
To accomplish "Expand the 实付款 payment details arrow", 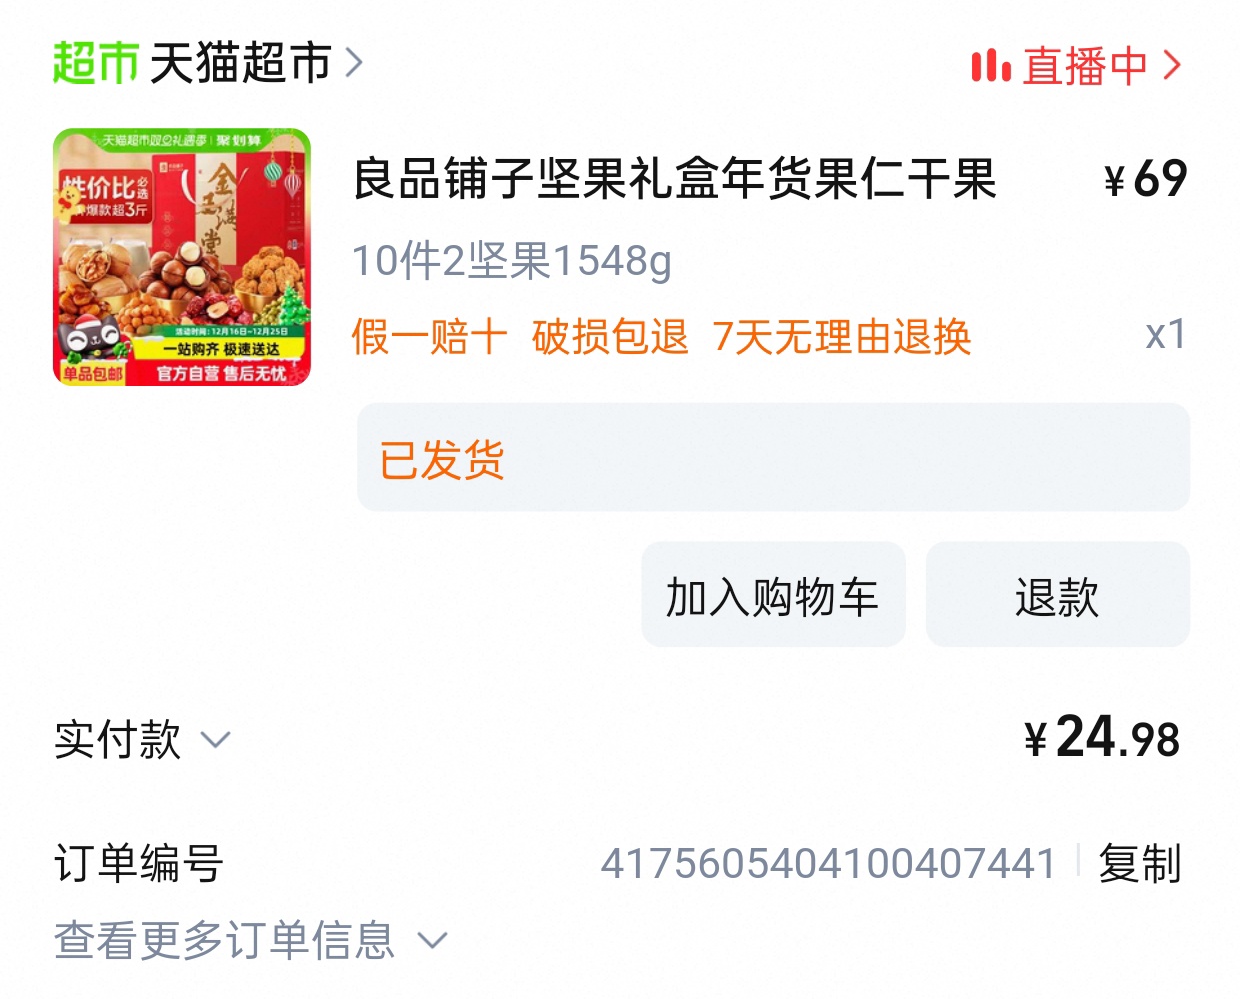I will (215, 740).
